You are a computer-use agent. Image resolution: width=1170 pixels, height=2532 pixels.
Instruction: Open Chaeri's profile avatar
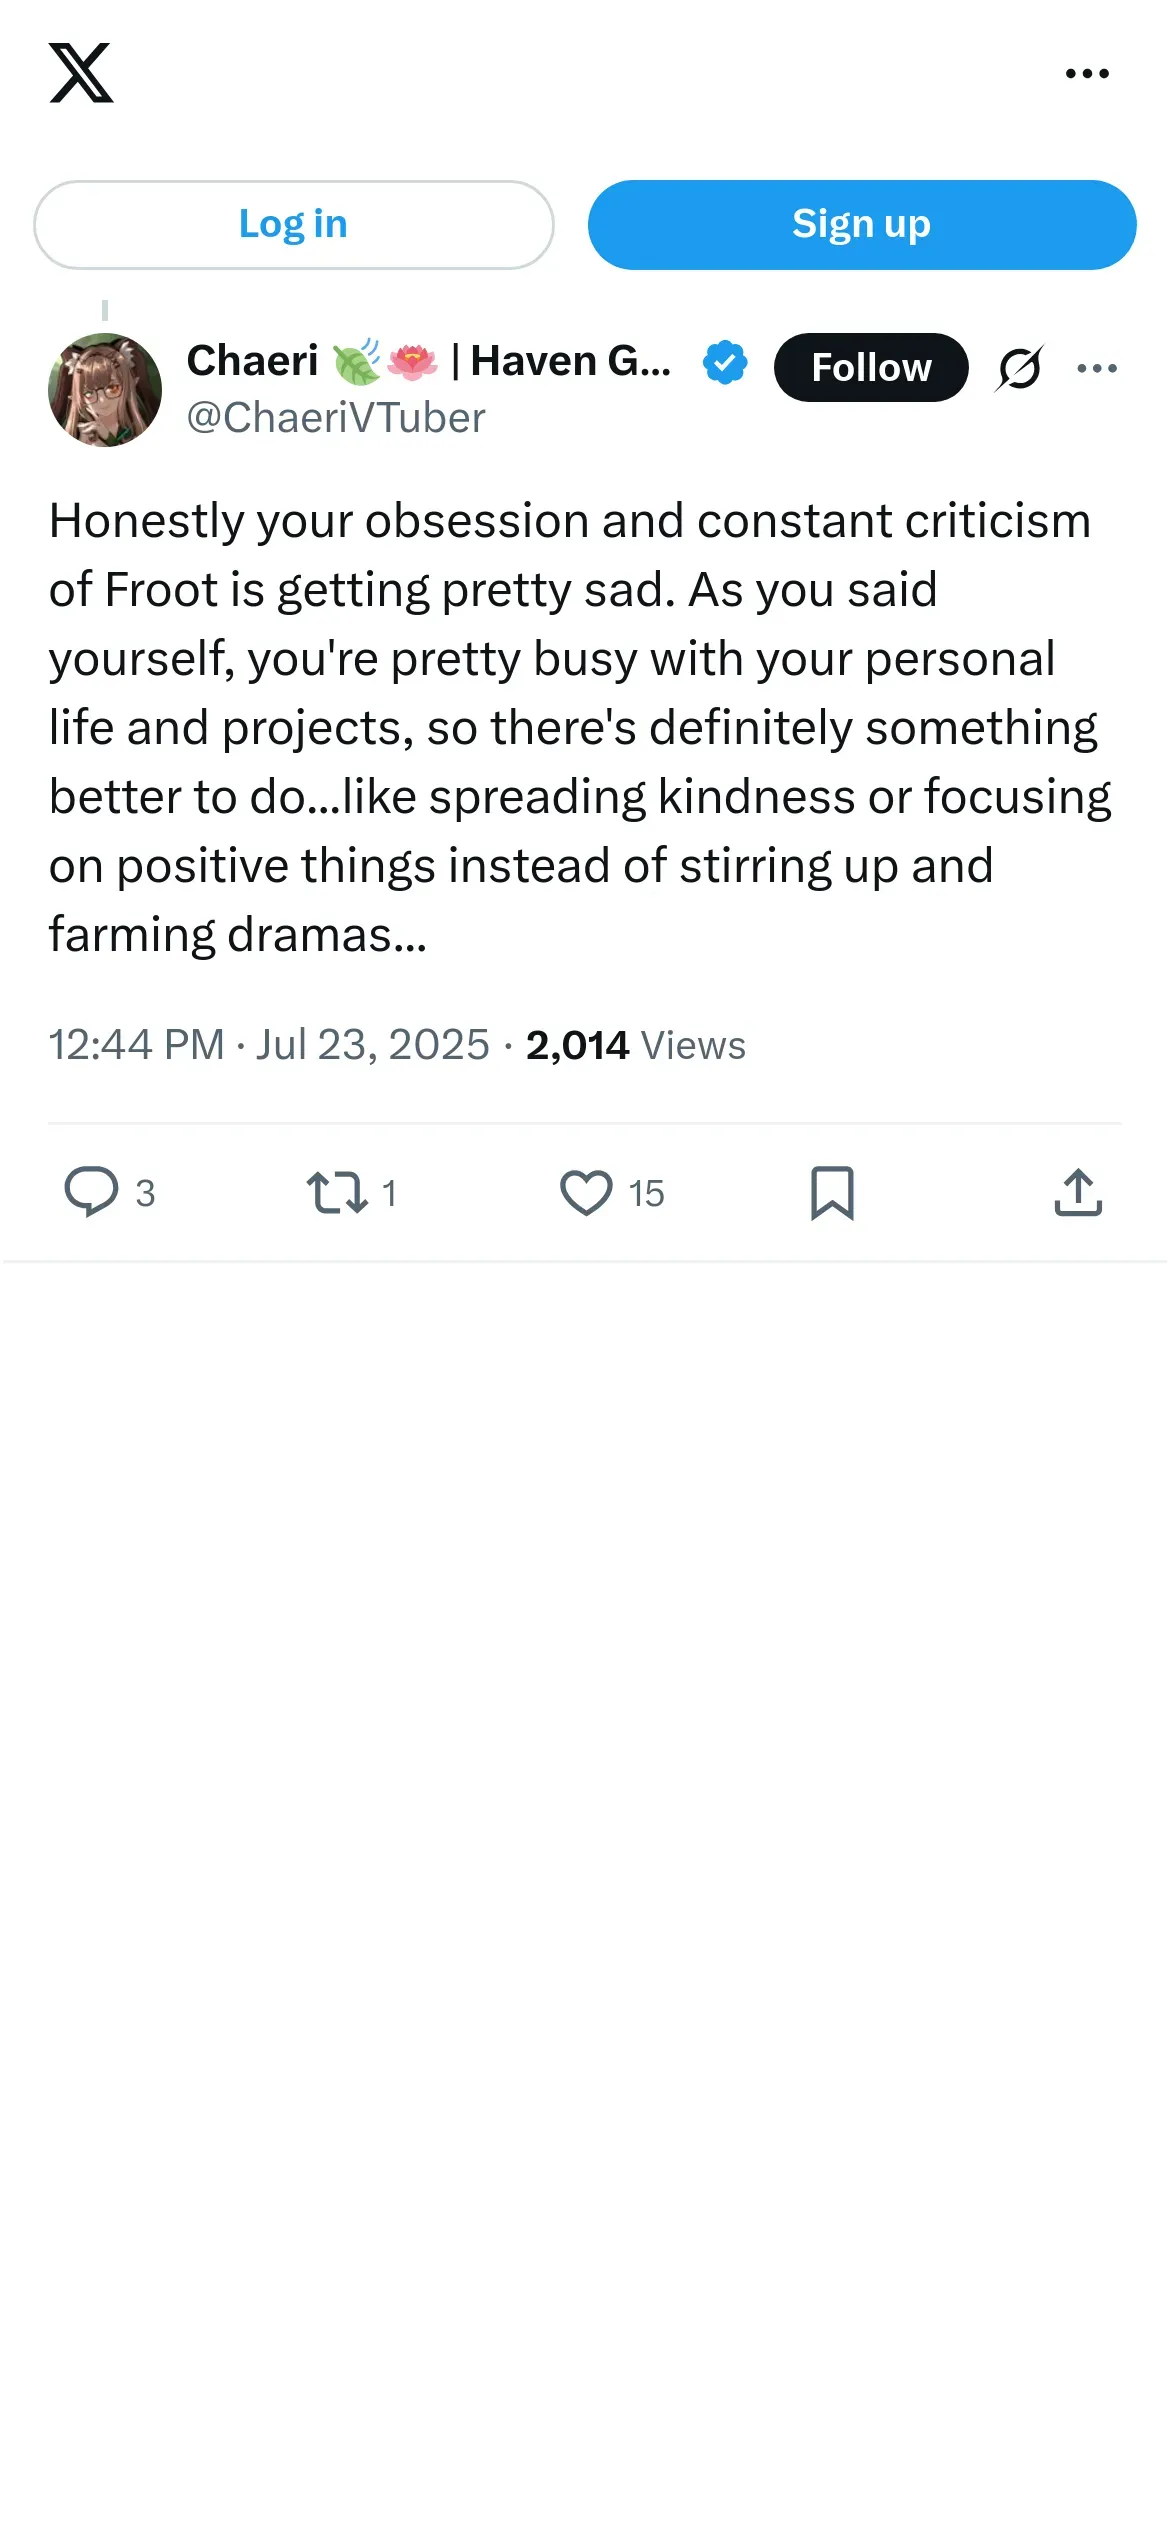105,390
